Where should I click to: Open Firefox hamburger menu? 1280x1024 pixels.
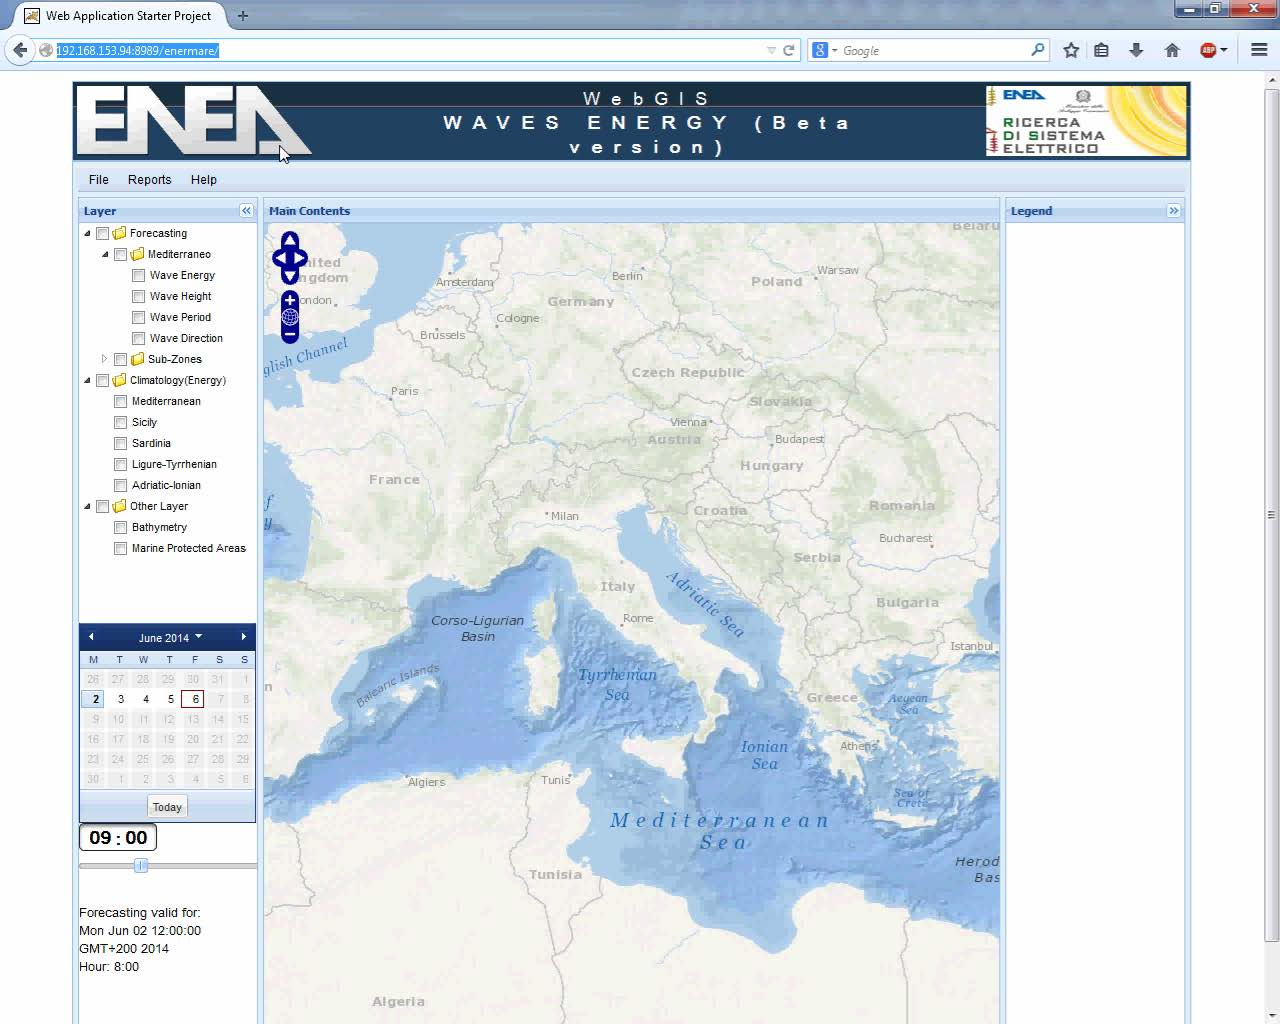coord(1259,50)
